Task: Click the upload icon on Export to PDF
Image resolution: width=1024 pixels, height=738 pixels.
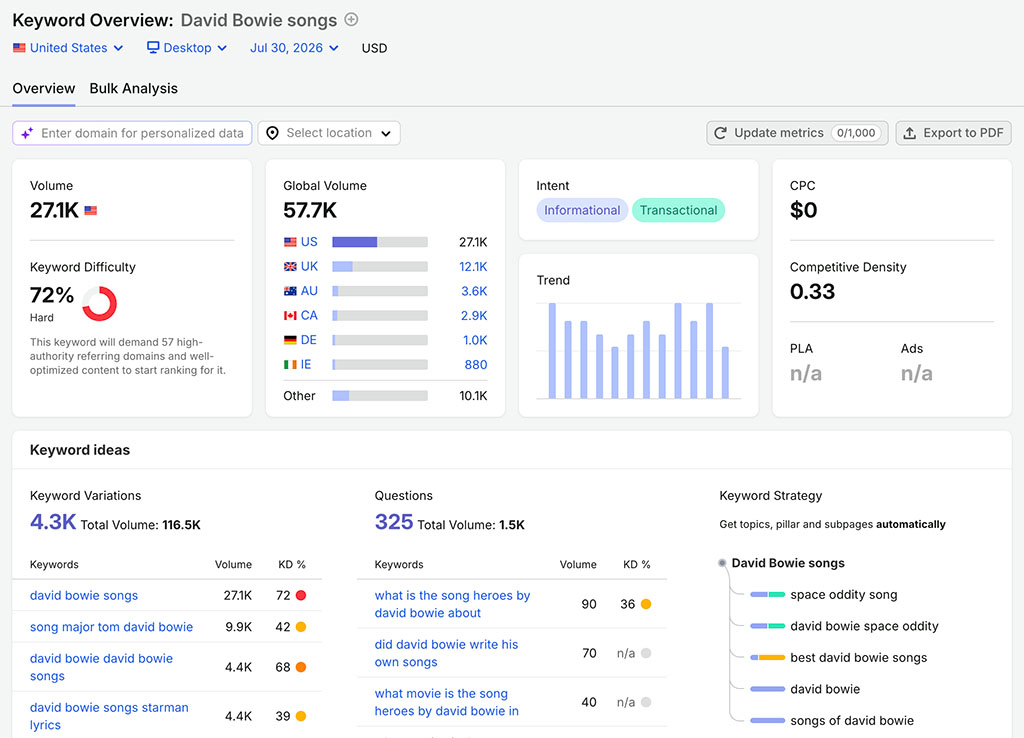Action: point(909,133)
